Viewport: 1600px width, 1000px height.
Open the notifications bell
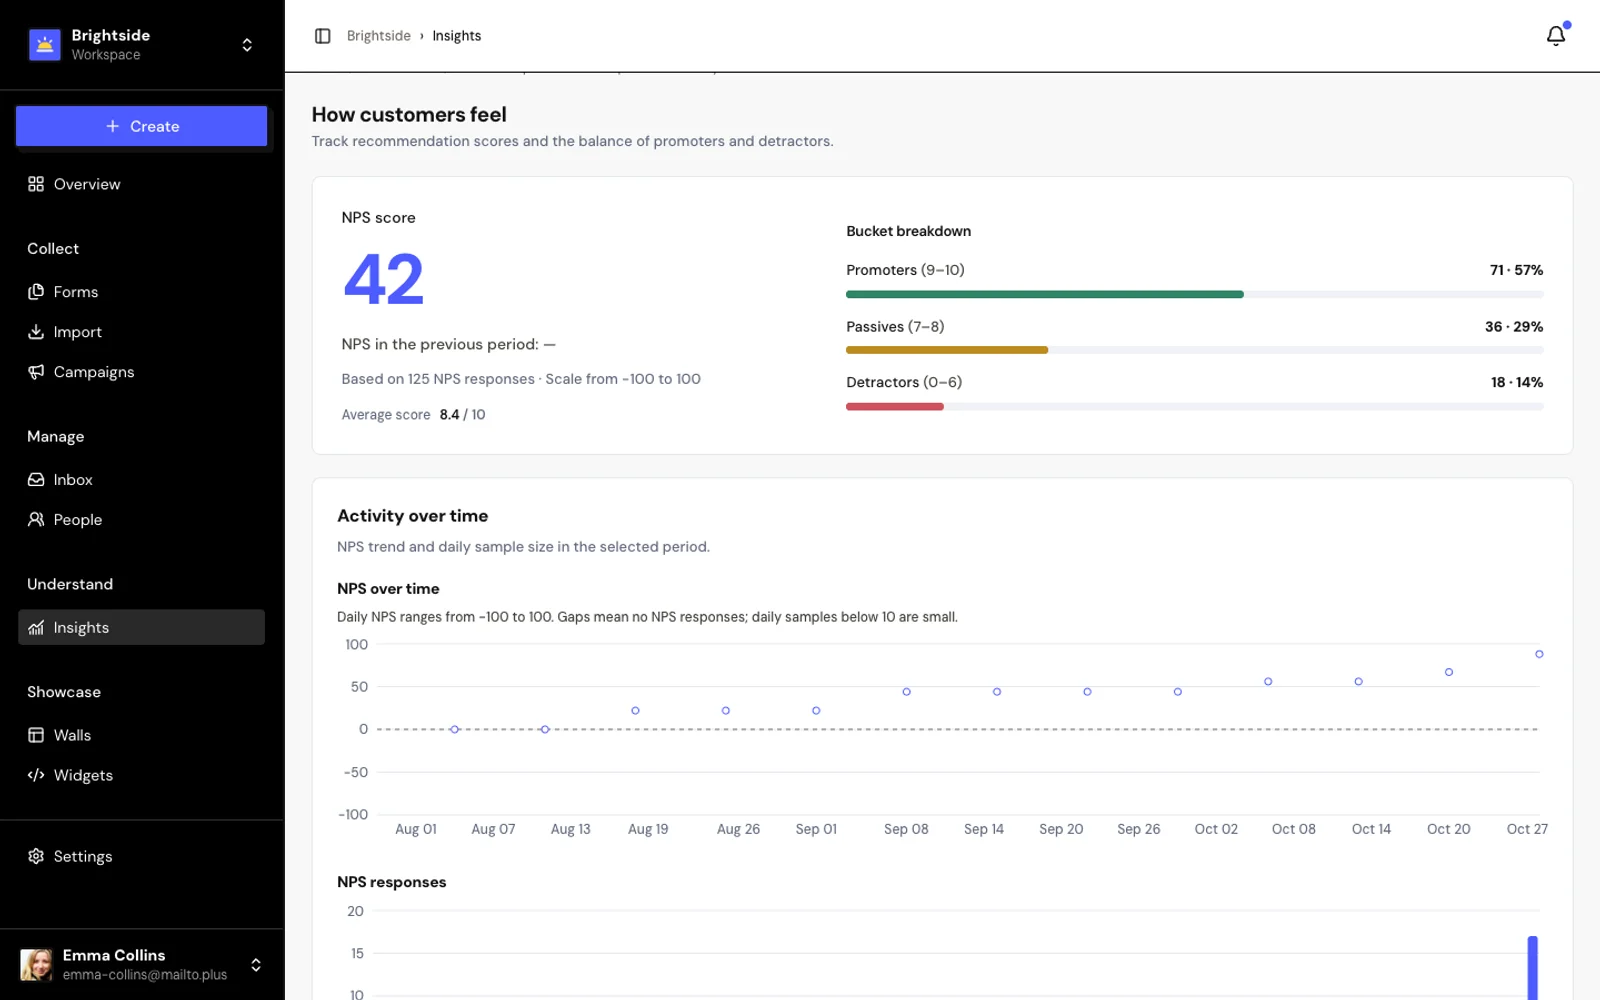pos(1556,36)
